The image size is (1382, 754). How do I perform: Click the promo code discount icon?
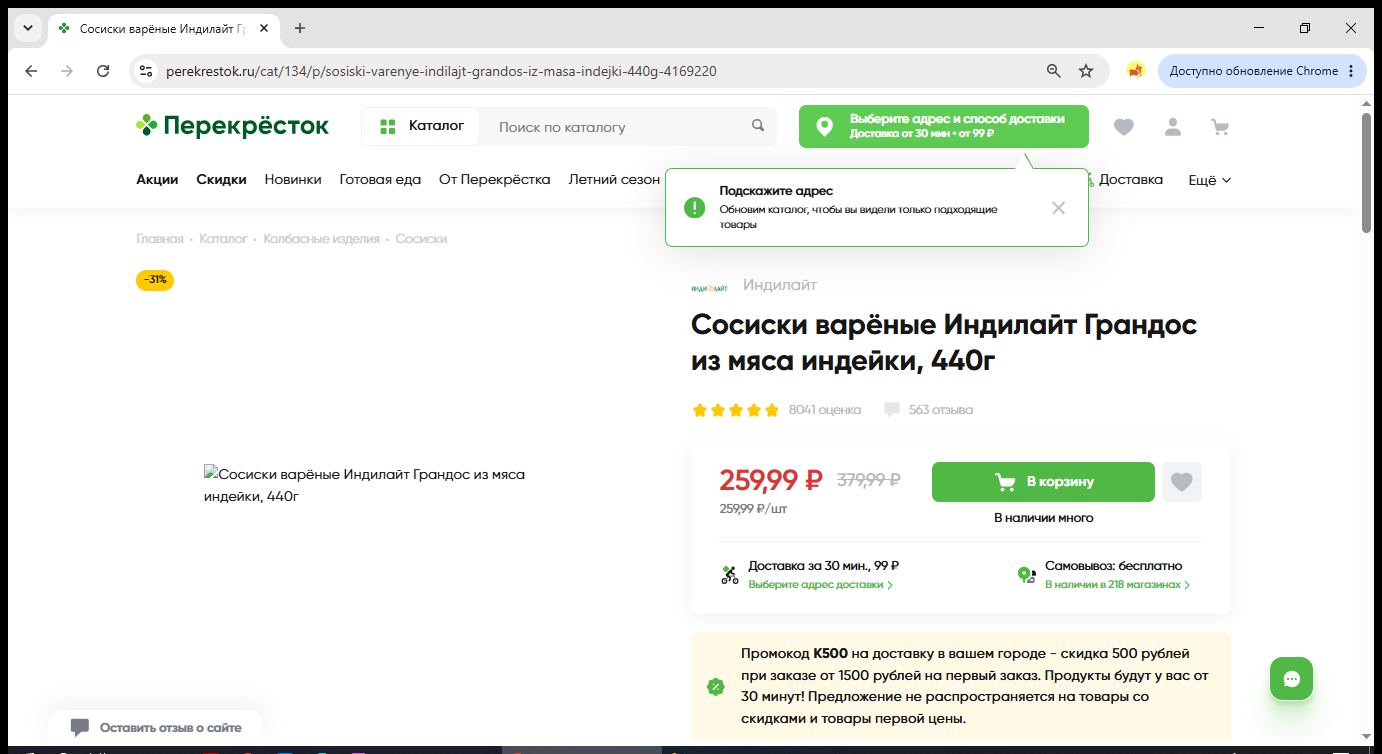(x=715, y=687)
